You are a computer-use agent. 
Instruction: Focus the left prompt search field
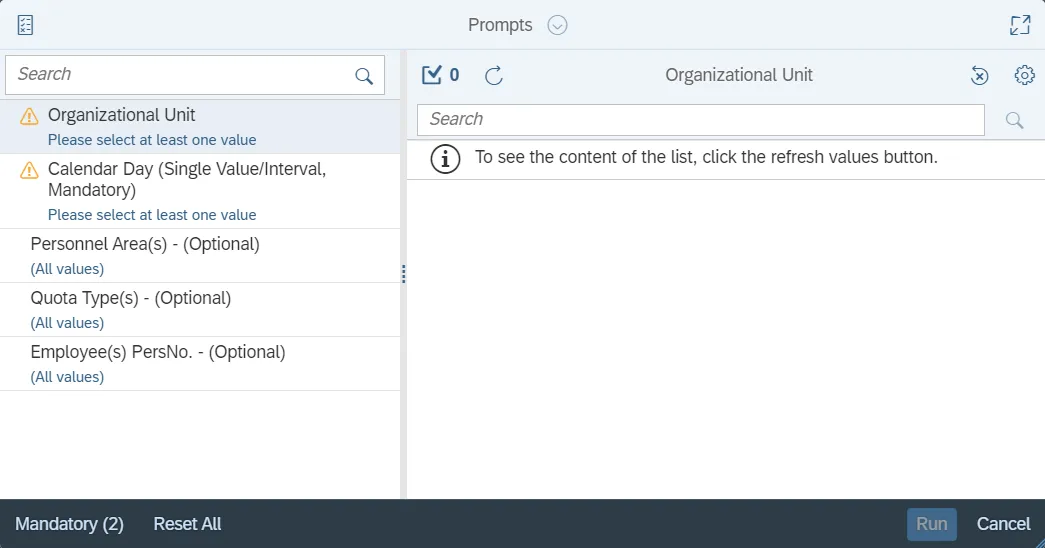point(180,75)
